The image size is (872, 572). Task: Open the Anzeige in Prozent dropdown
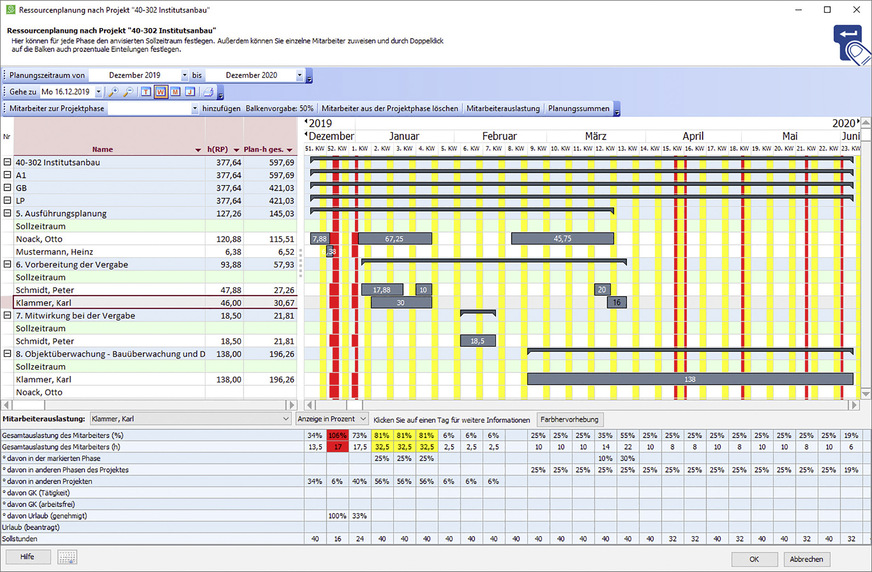pyautogui.click(x=362, y=419)
